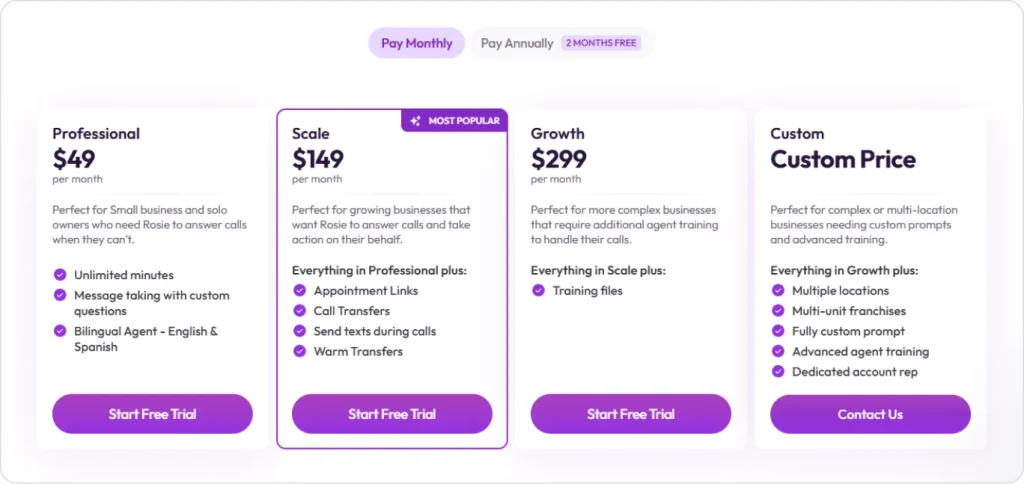Switch billing to Pay Annually
Image resolution: width=1024 pixels, height=484 pixels.
pos(516,43)
